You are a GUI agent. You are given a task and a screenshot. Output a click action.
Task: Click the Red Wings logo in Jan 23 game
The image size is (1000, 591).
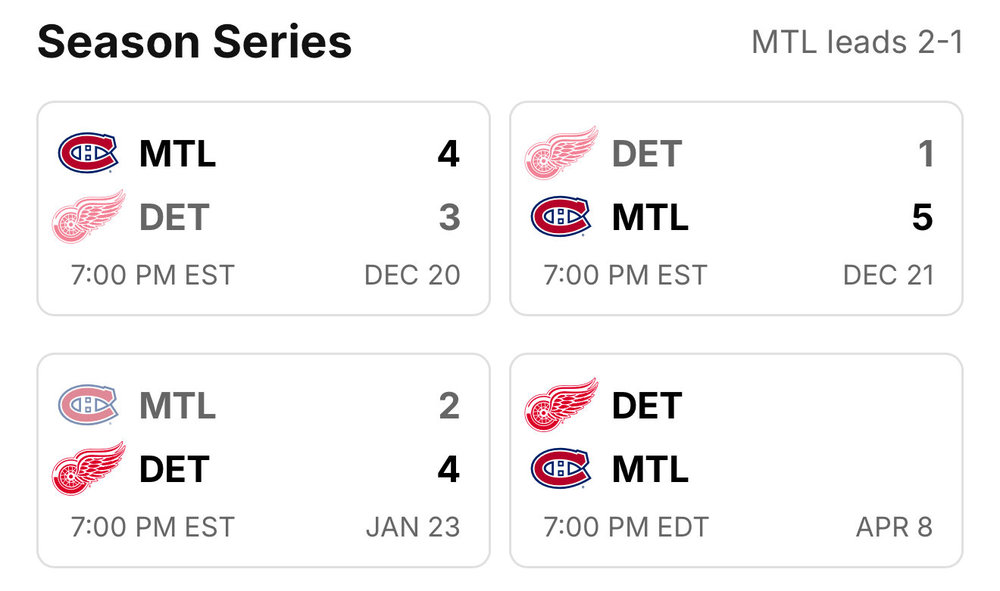[x=88, y=469]
